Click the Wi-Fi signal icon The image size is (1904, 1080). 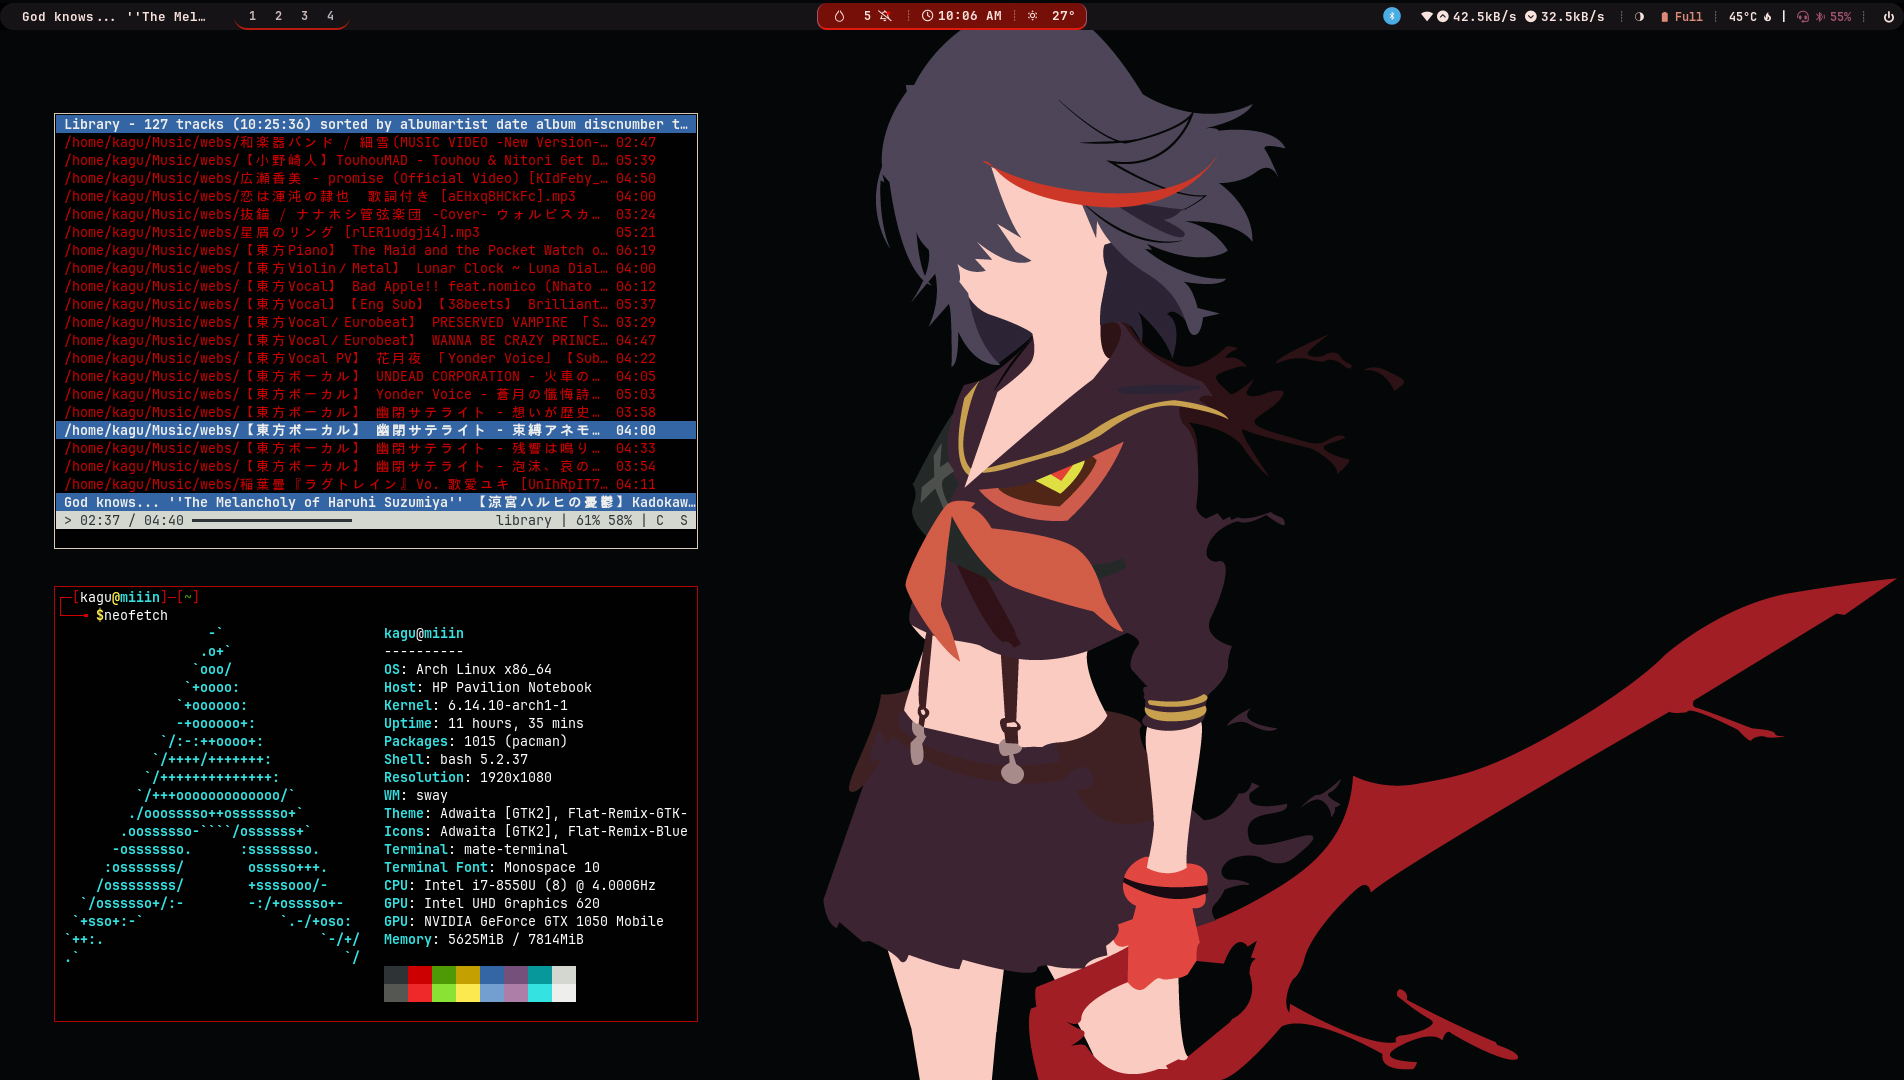coord(1426,16)
